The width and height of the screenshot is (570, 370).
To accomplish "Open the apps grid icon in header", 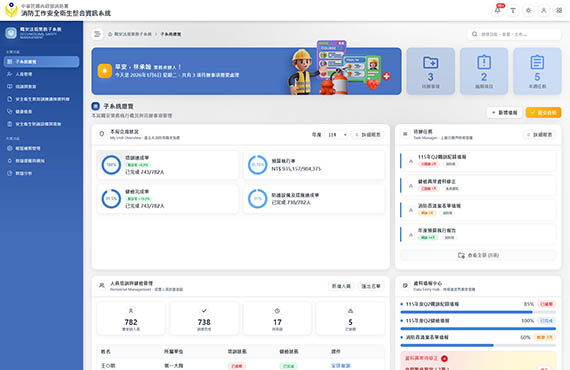I will click(x=559, y=11).
